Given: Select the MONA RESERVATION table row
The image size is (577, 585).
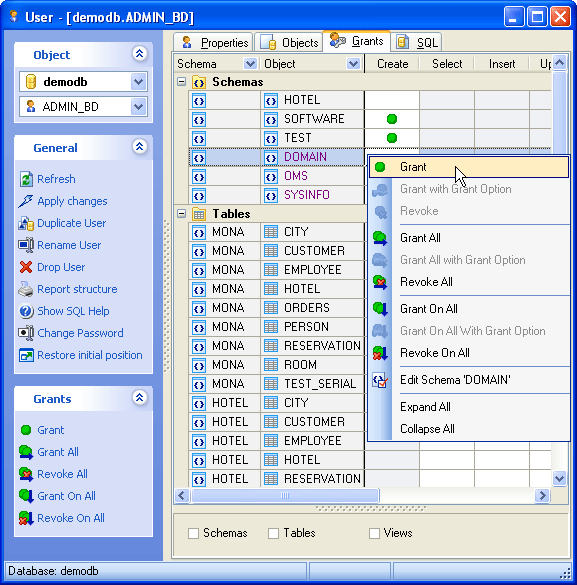Looking at the screenshot, I should [276, 346].
